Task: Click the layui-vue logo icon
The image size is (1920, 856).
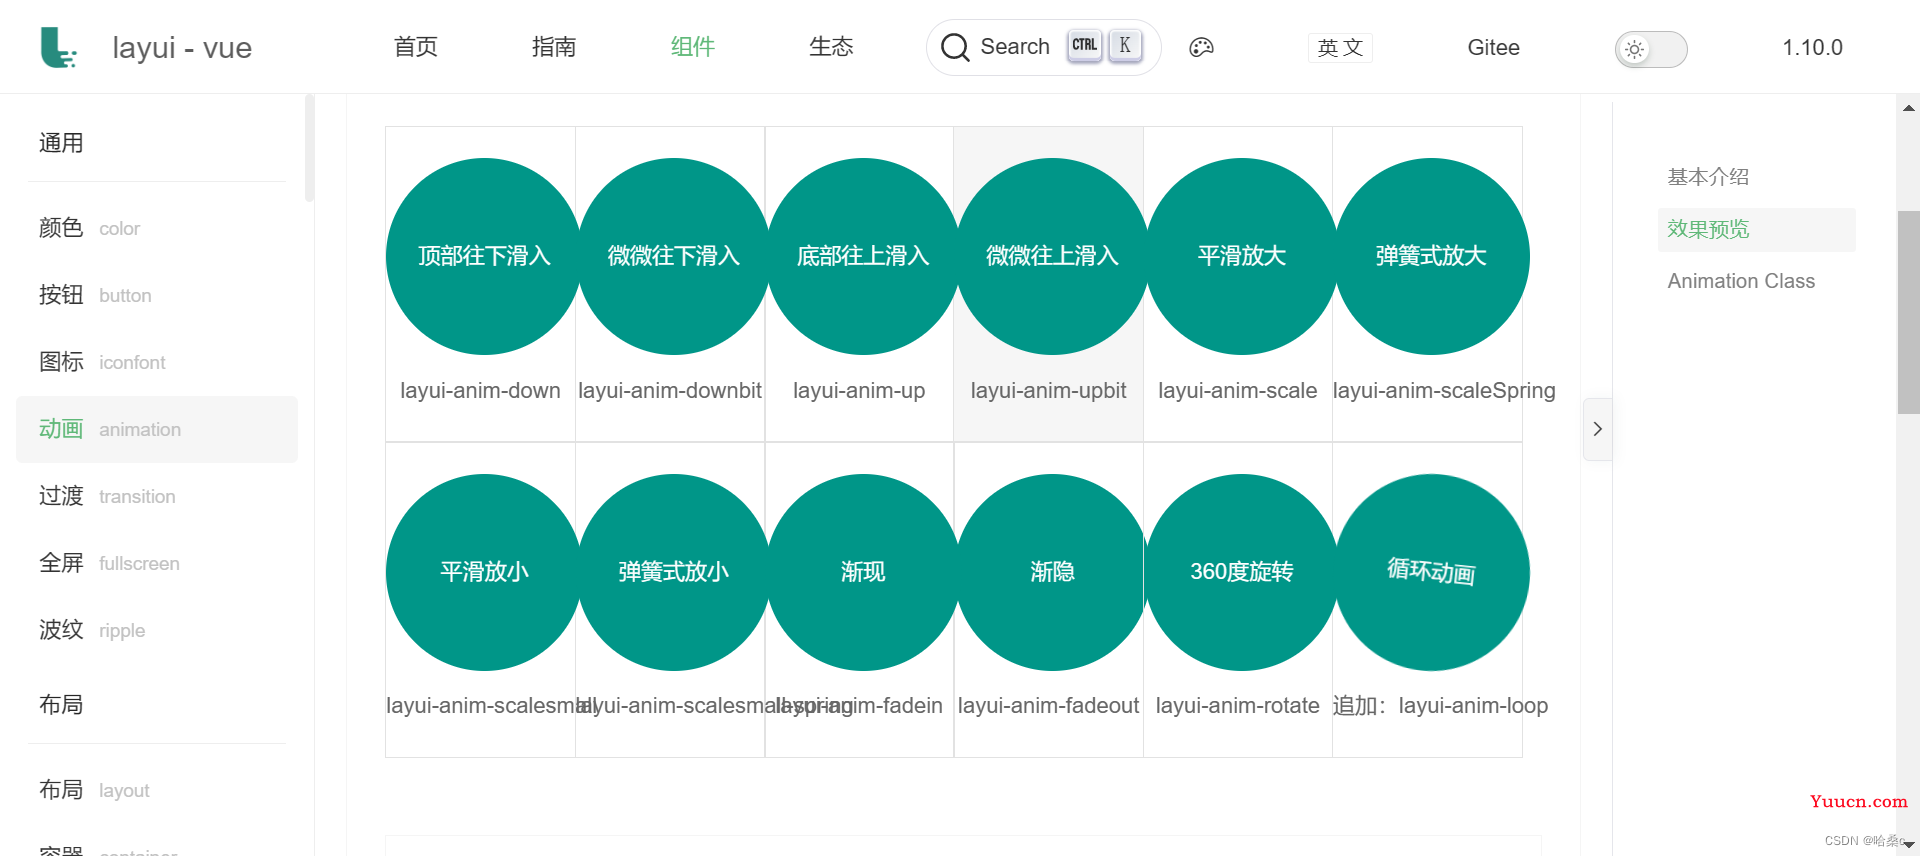Action: [58, 47]
